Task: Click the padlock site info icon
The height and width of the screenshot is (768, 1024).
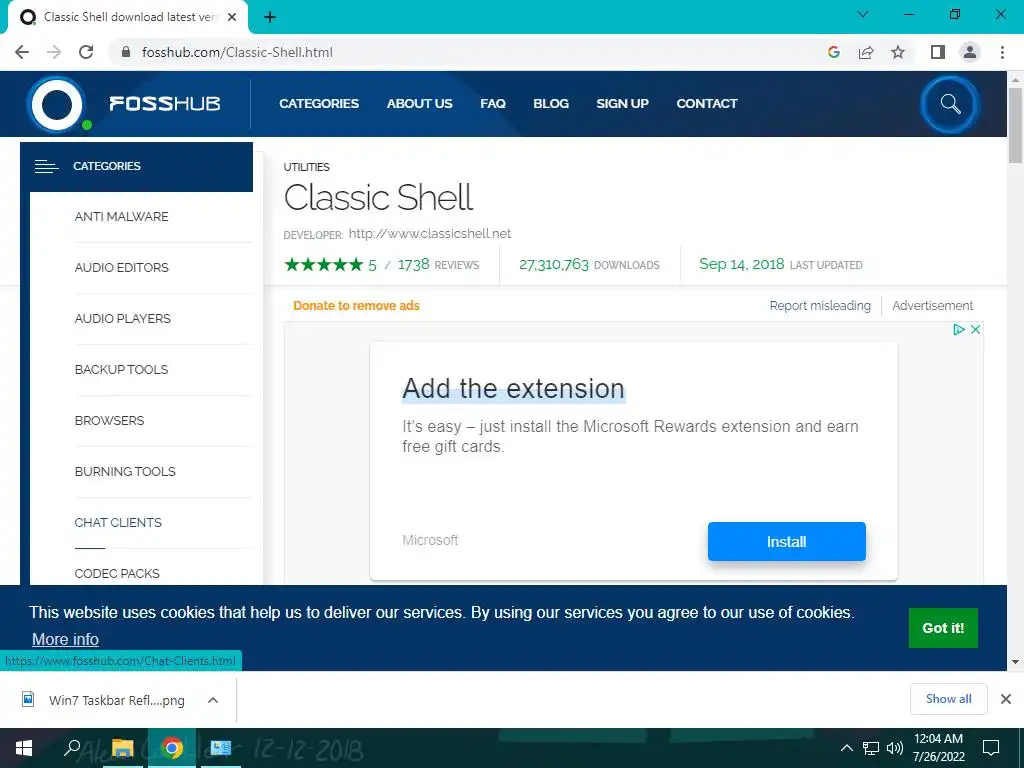Action: tap(126, 52)
